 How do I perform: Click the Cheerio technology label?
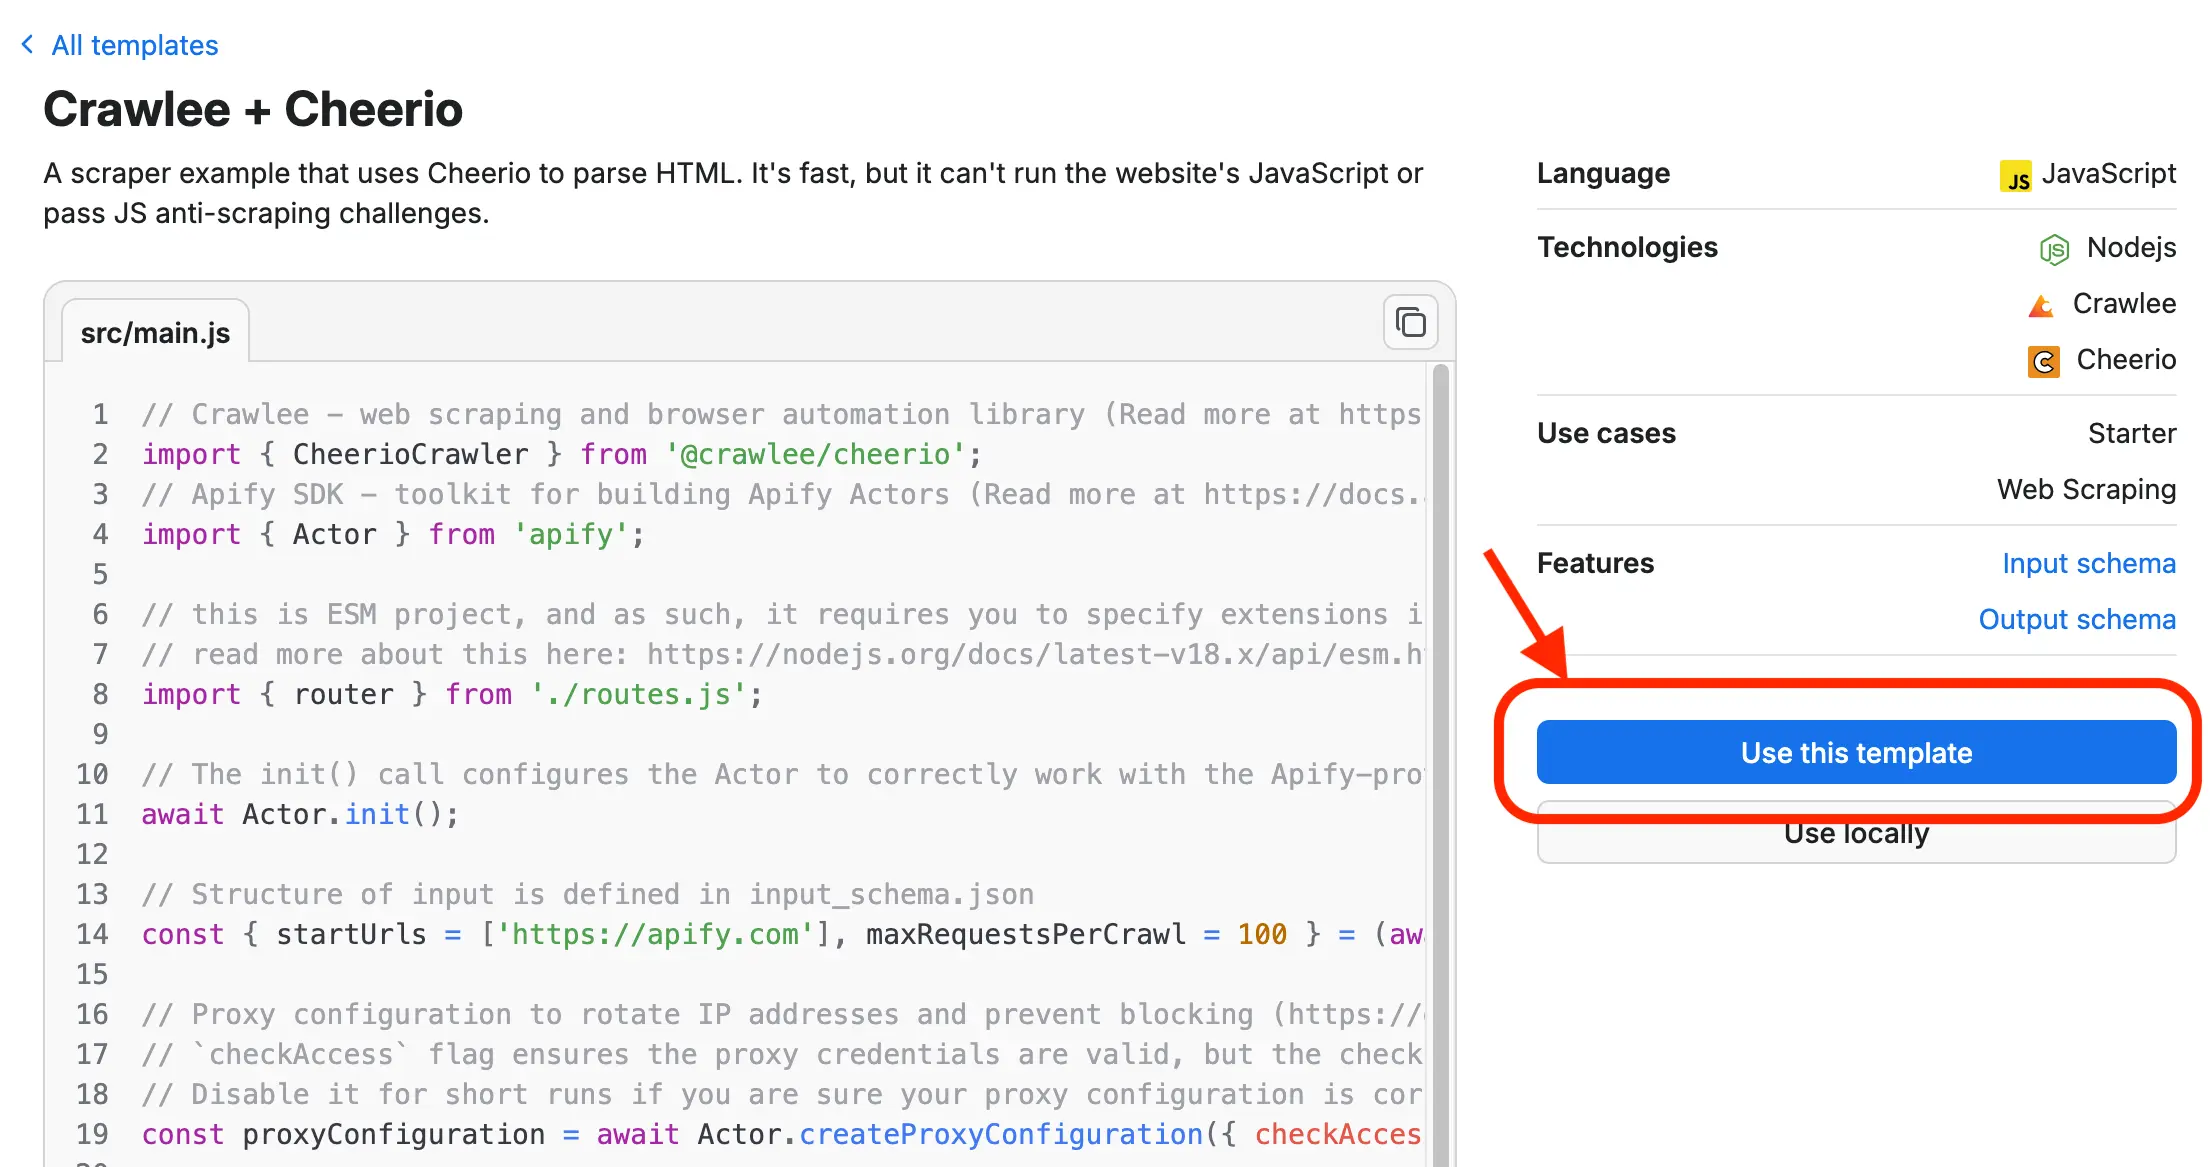click(x=2126, y=359)
